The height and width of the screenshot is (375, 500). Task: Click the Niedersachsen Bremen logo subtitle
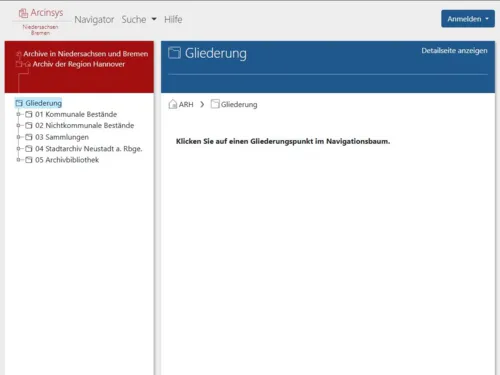(x=40, y=30)
